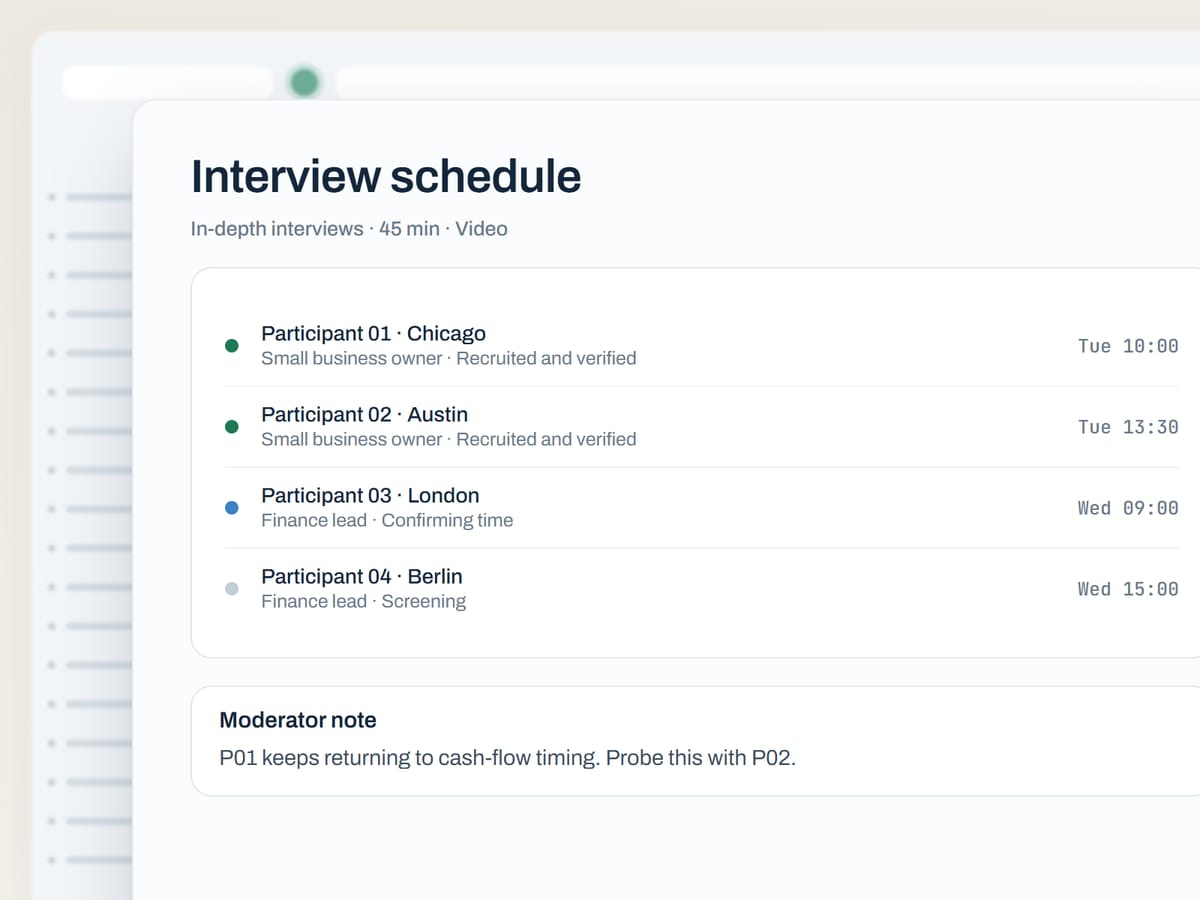Select the Tue 13:30 time slot
Image resolution: width=1200 pixels, height=900 pixels.
pyautogui.click(x=1128, y=427)
